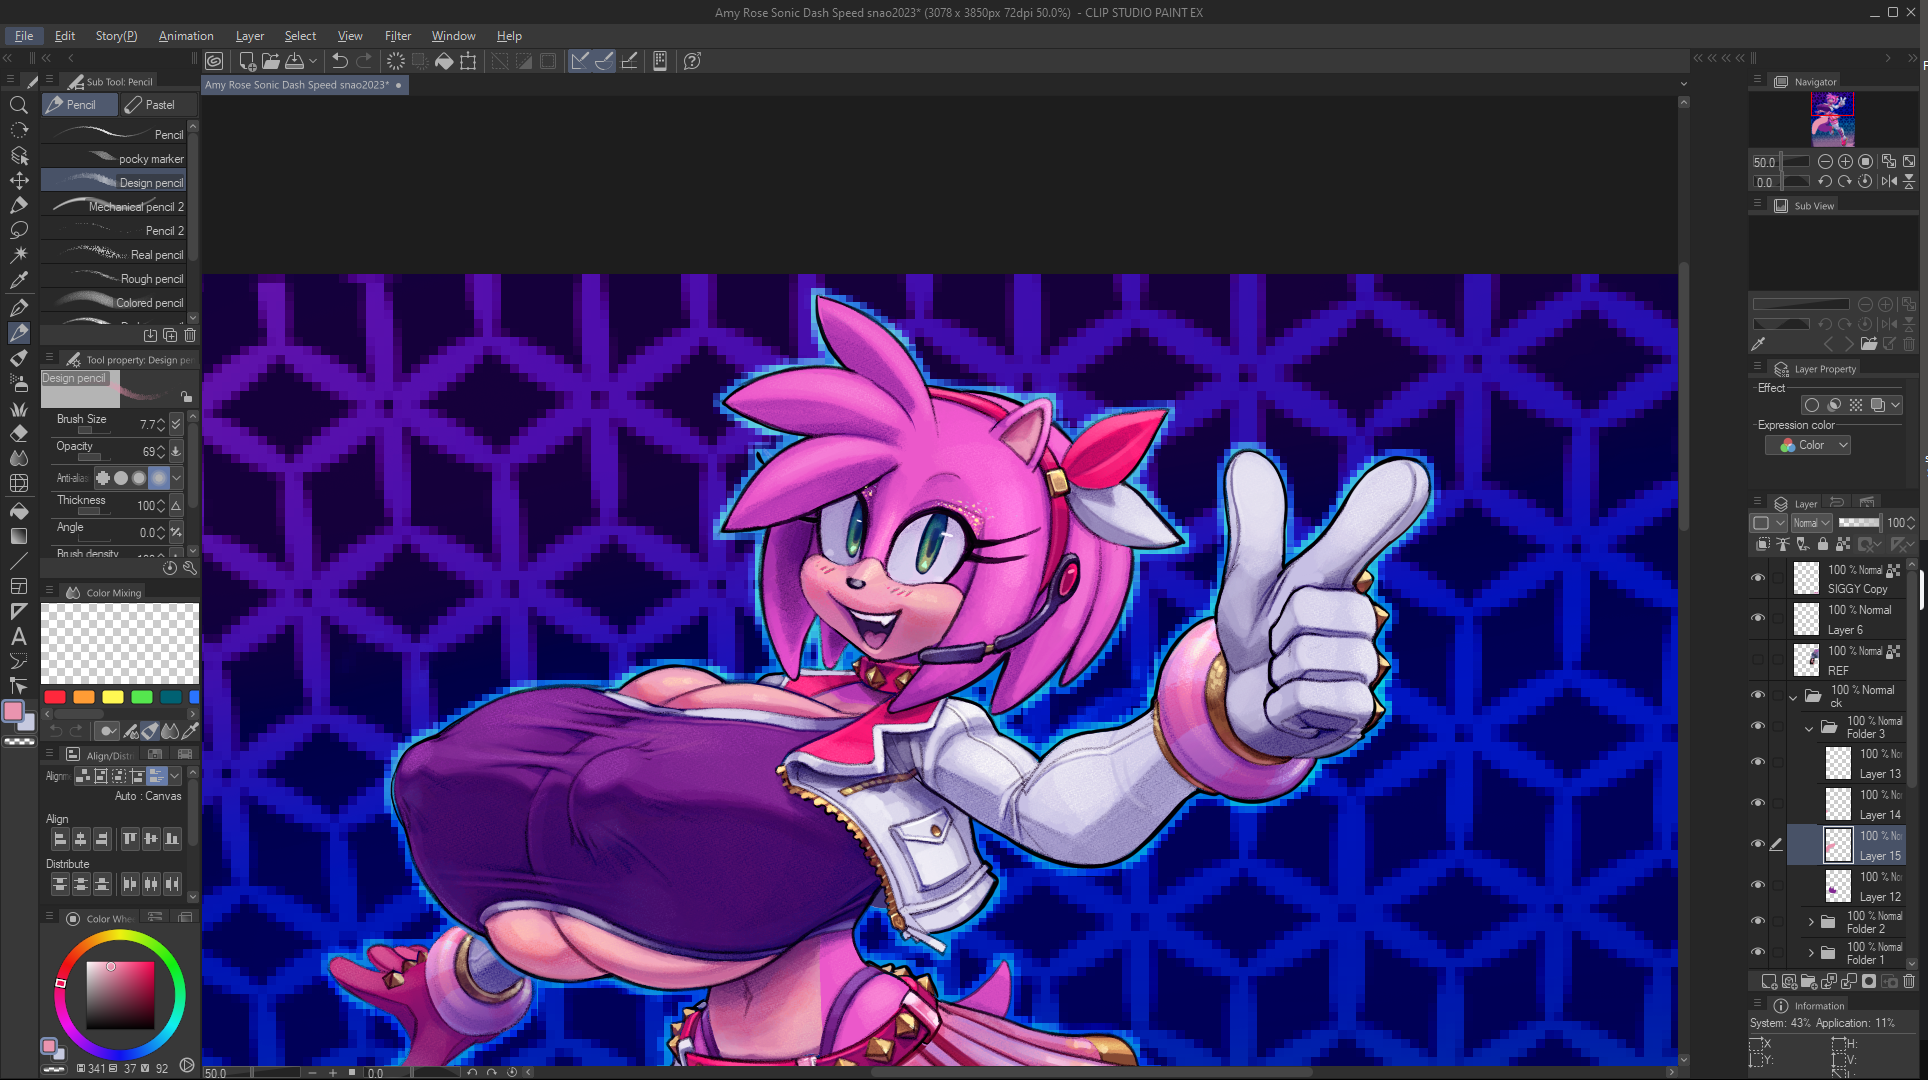Hide the ck folder
The height and width of the screenshot is (1080, 1928).
point(1758,695)
